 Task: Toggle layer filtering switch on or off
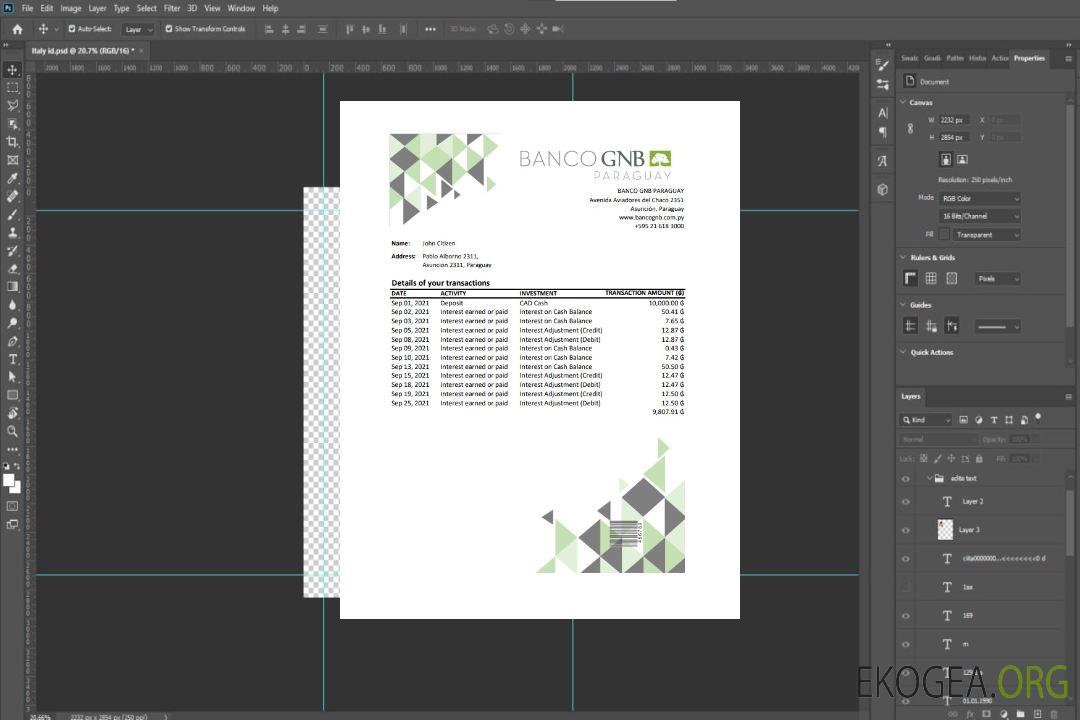click(x=1038, y=418)
